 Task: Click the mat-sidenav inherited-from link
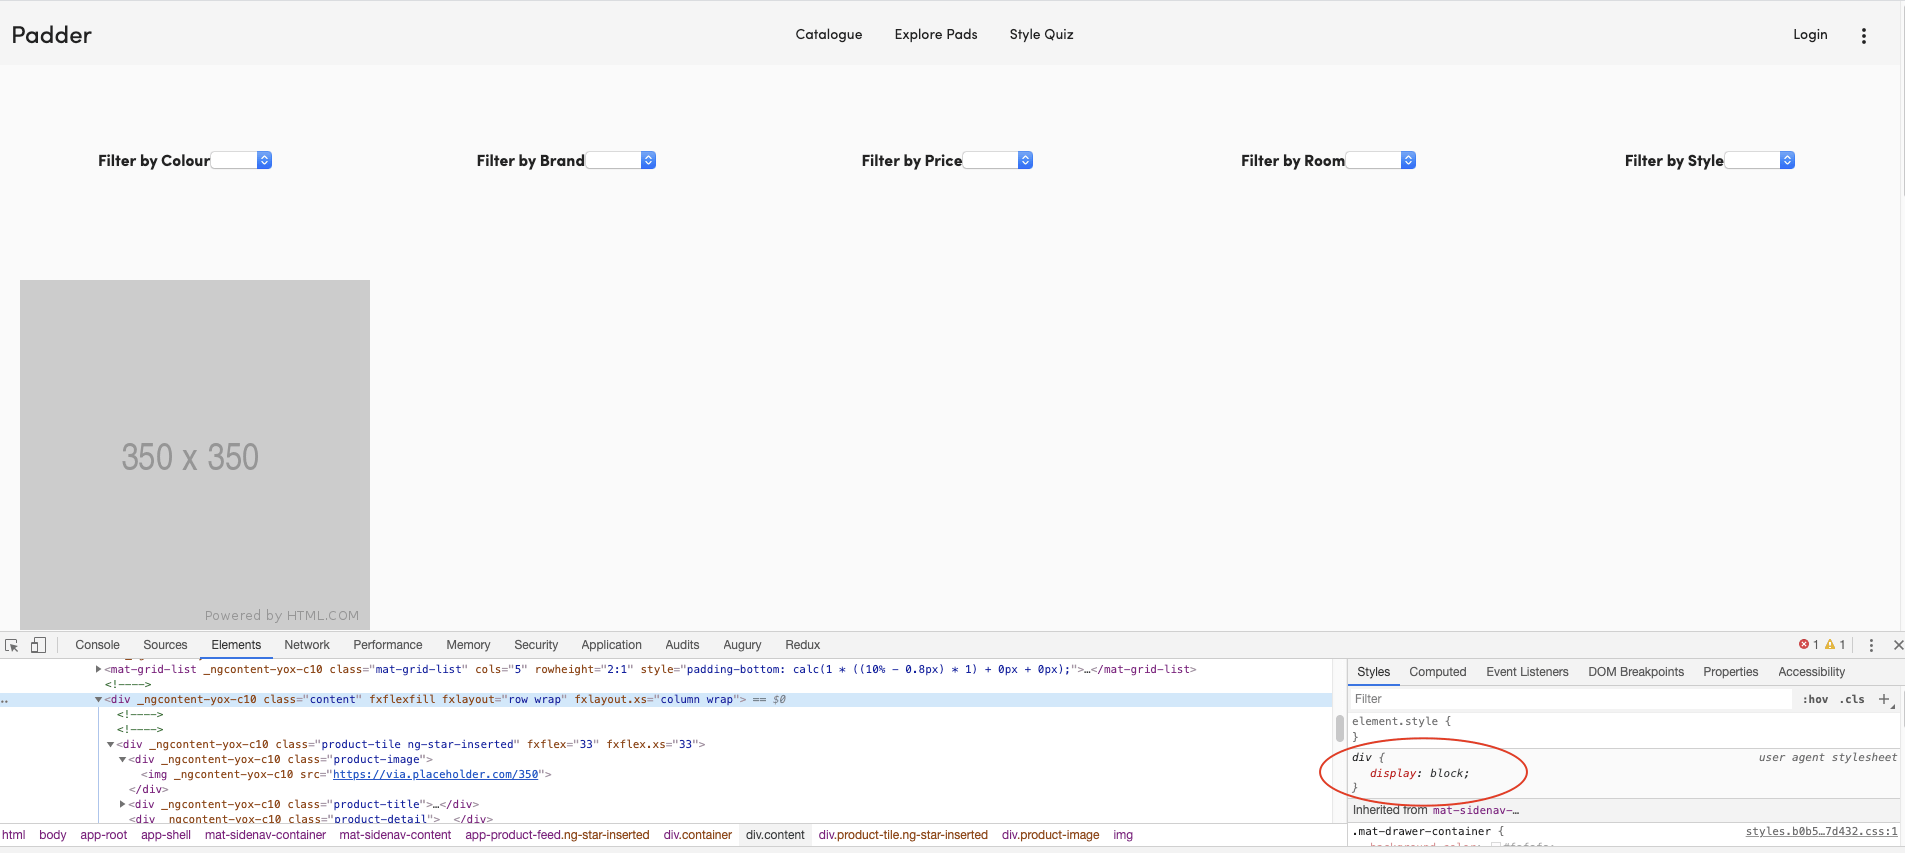coord(1475,810)
